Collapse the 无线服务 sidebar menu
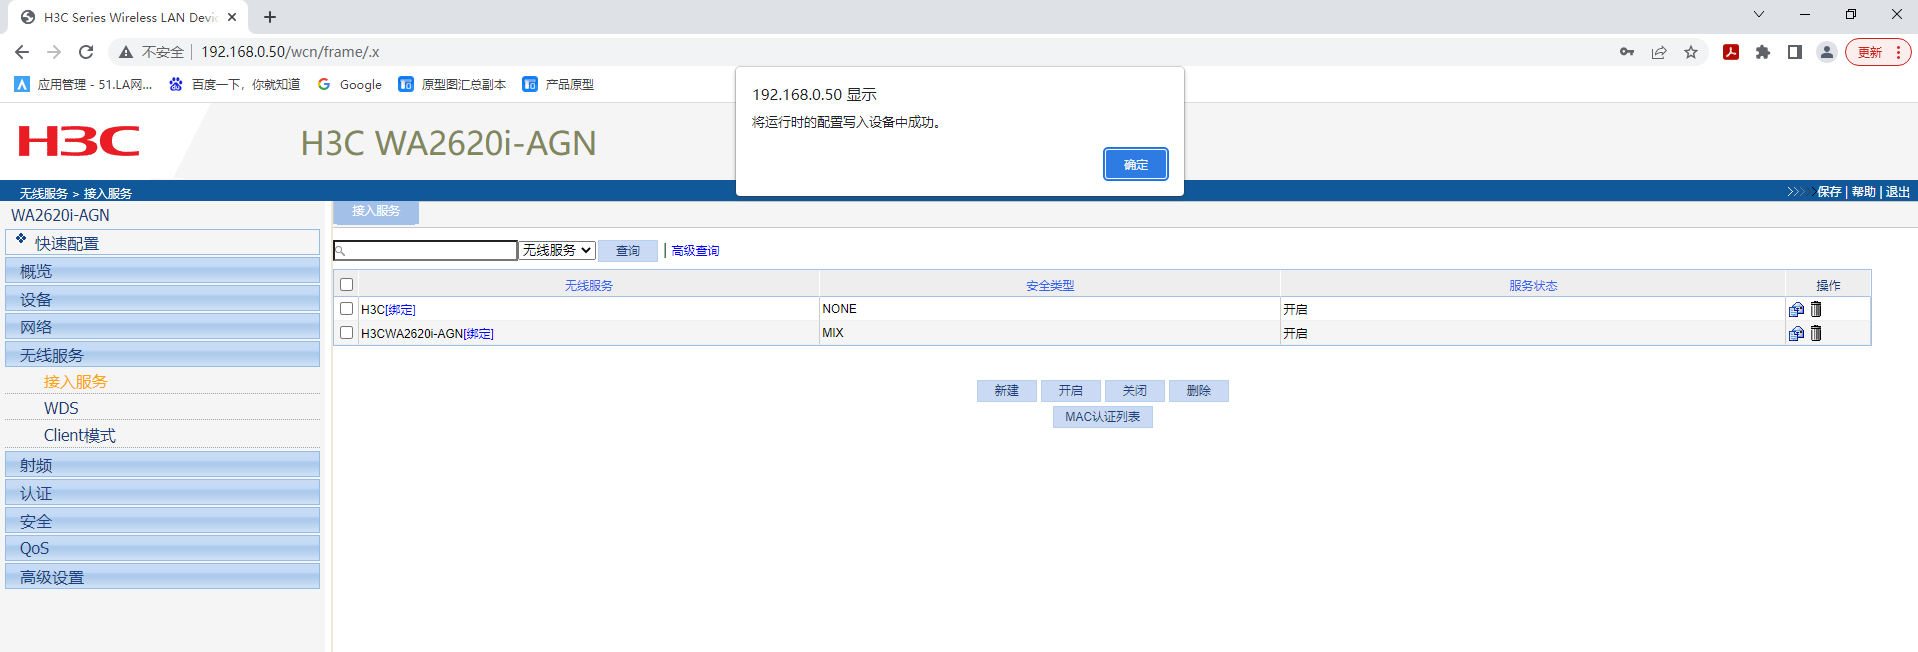Viewport: 1918px width, 652px height. click(x=162, y=355)
